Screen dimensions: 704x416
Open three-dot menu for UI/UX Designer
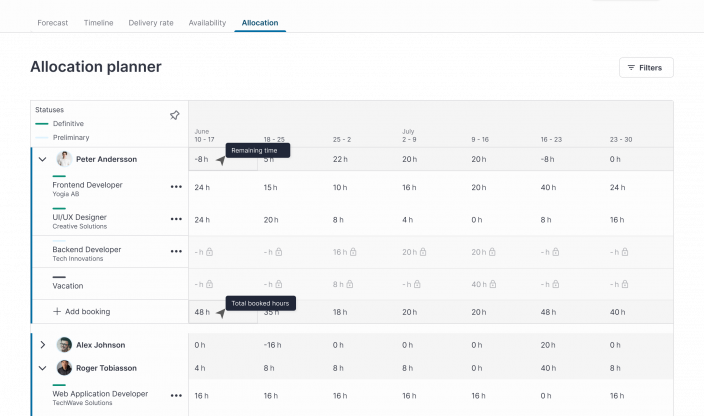176,219
